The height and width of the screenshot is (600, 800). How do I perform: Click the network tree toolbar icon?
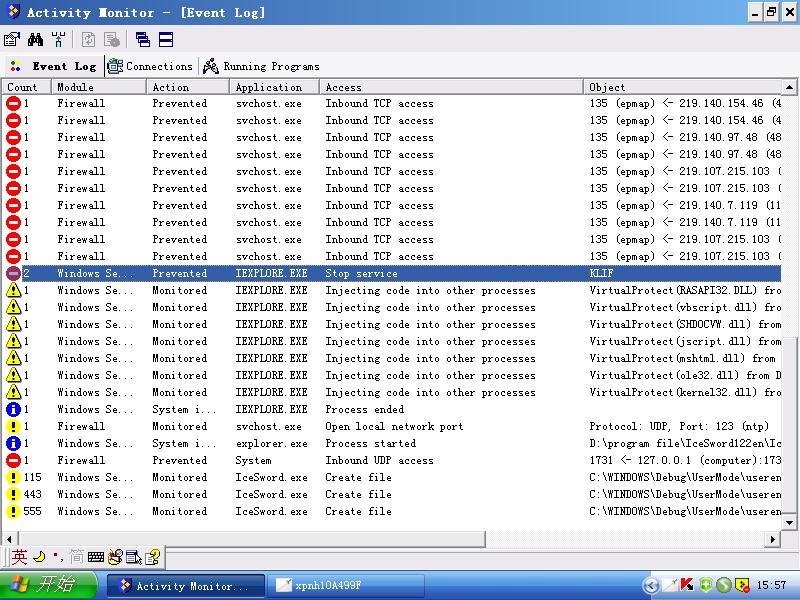click(58, 39)
